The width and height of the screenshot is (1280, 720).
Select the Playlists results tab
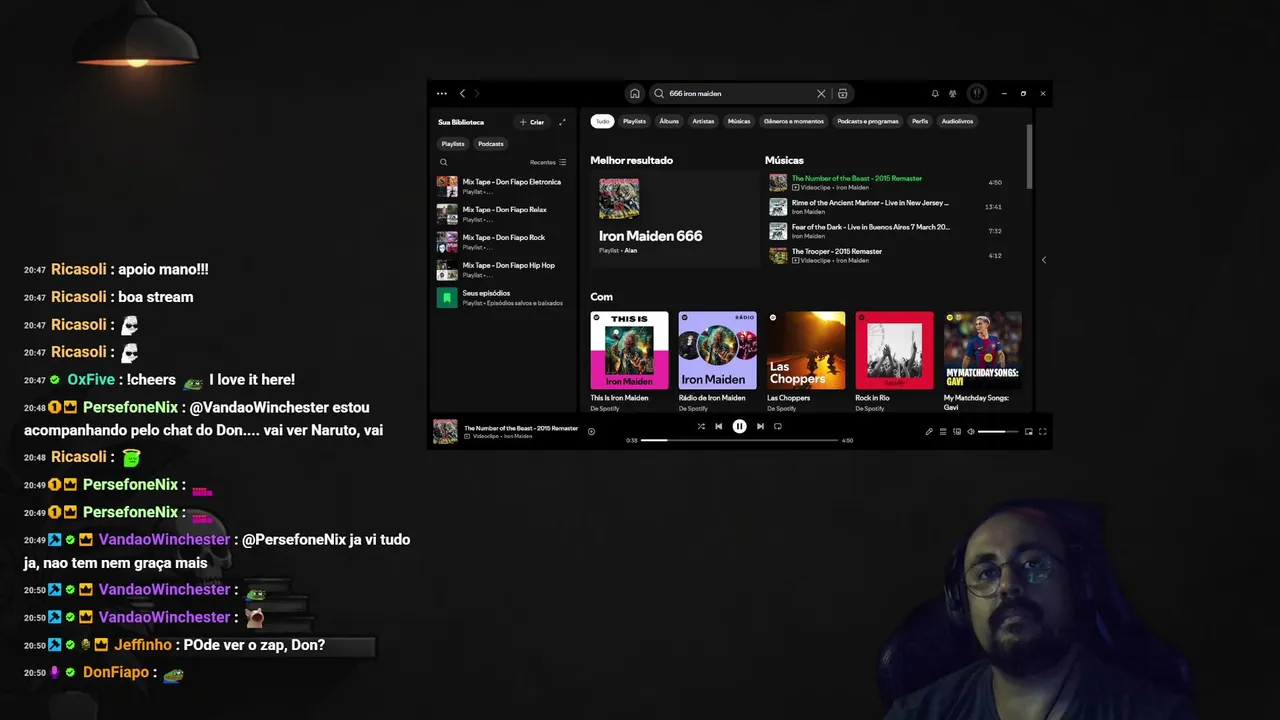click(635, 121)
